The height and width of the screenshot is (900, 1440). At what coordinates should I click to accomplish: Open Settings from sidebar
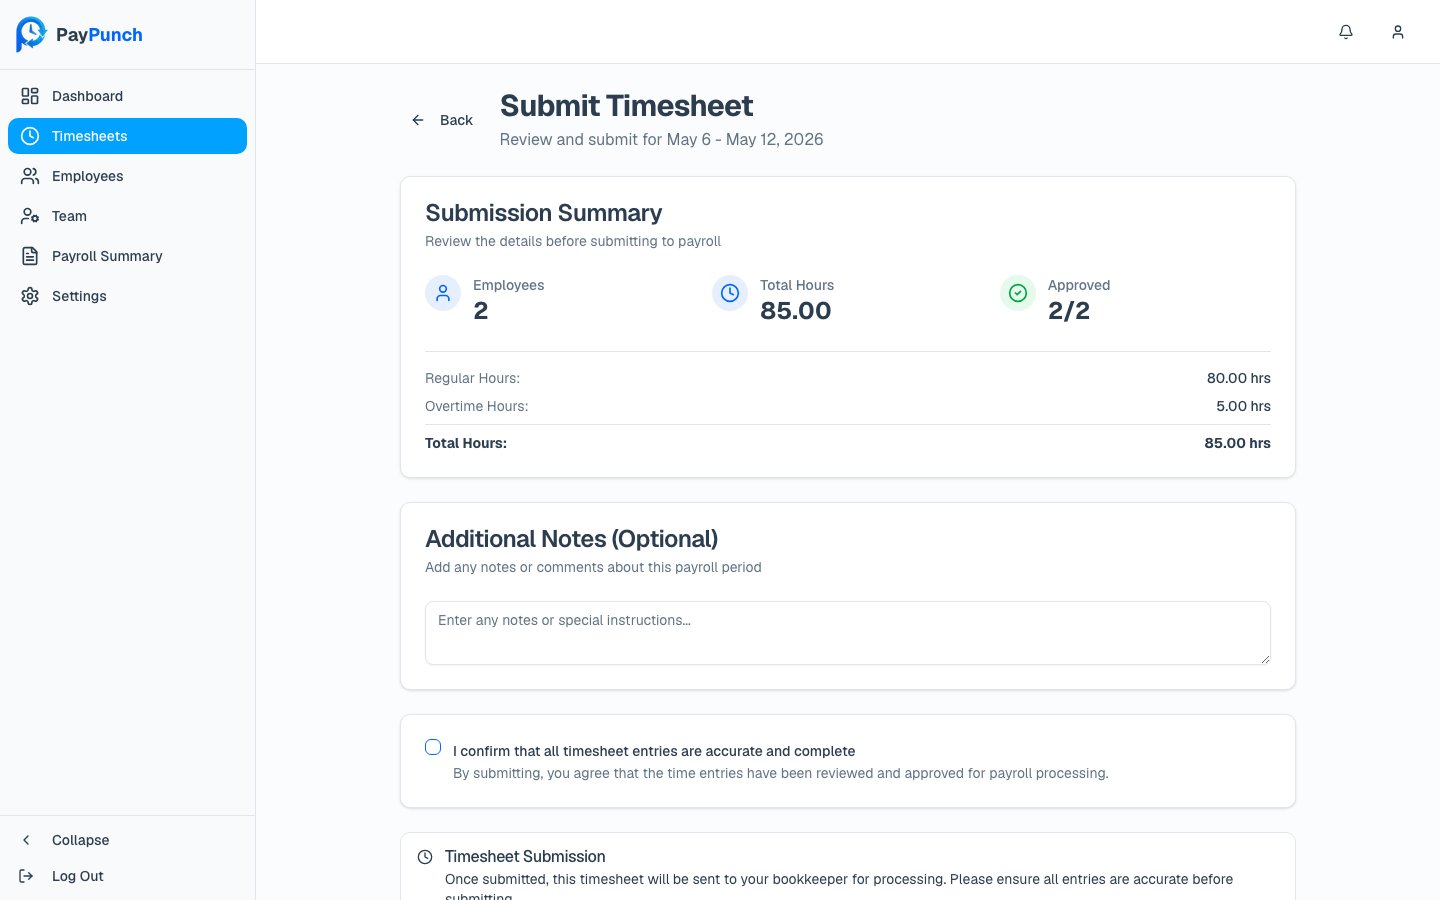point(127,296)
